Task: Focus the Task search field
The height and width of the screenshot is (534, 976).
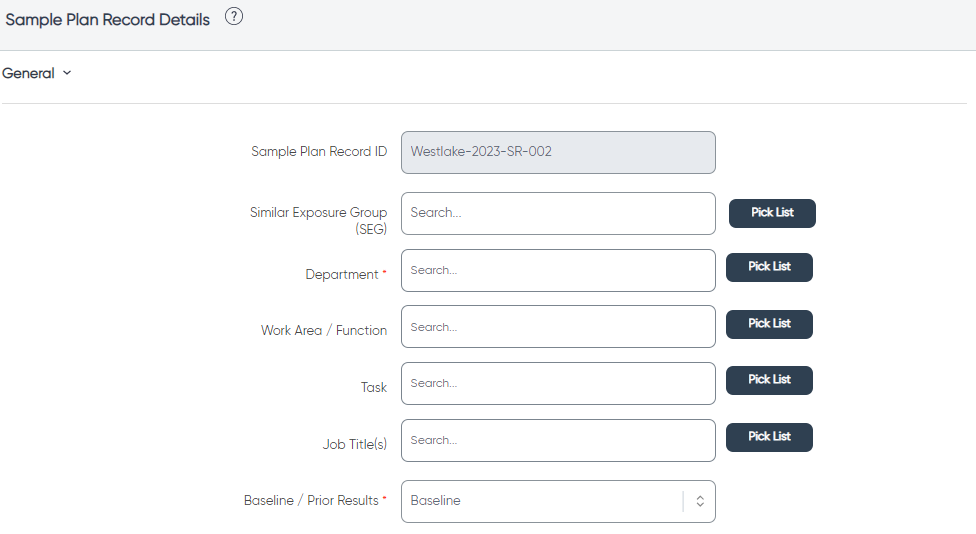Action: tap(558, 383)
